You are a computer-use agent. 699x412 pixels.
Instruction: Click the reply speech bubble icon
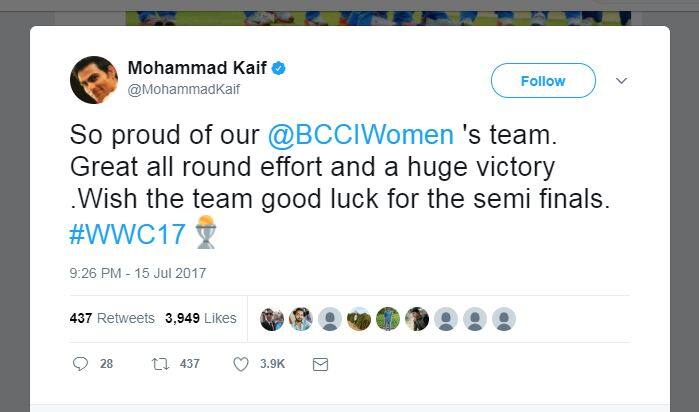coord(81,365)
